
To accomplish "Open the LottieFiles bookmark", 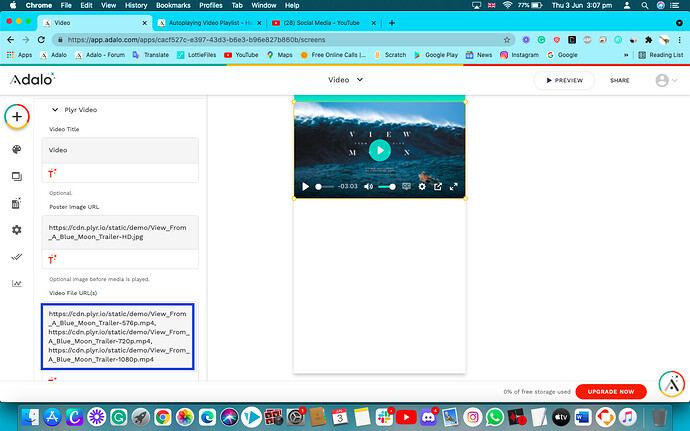I will [x=197, y=55].
